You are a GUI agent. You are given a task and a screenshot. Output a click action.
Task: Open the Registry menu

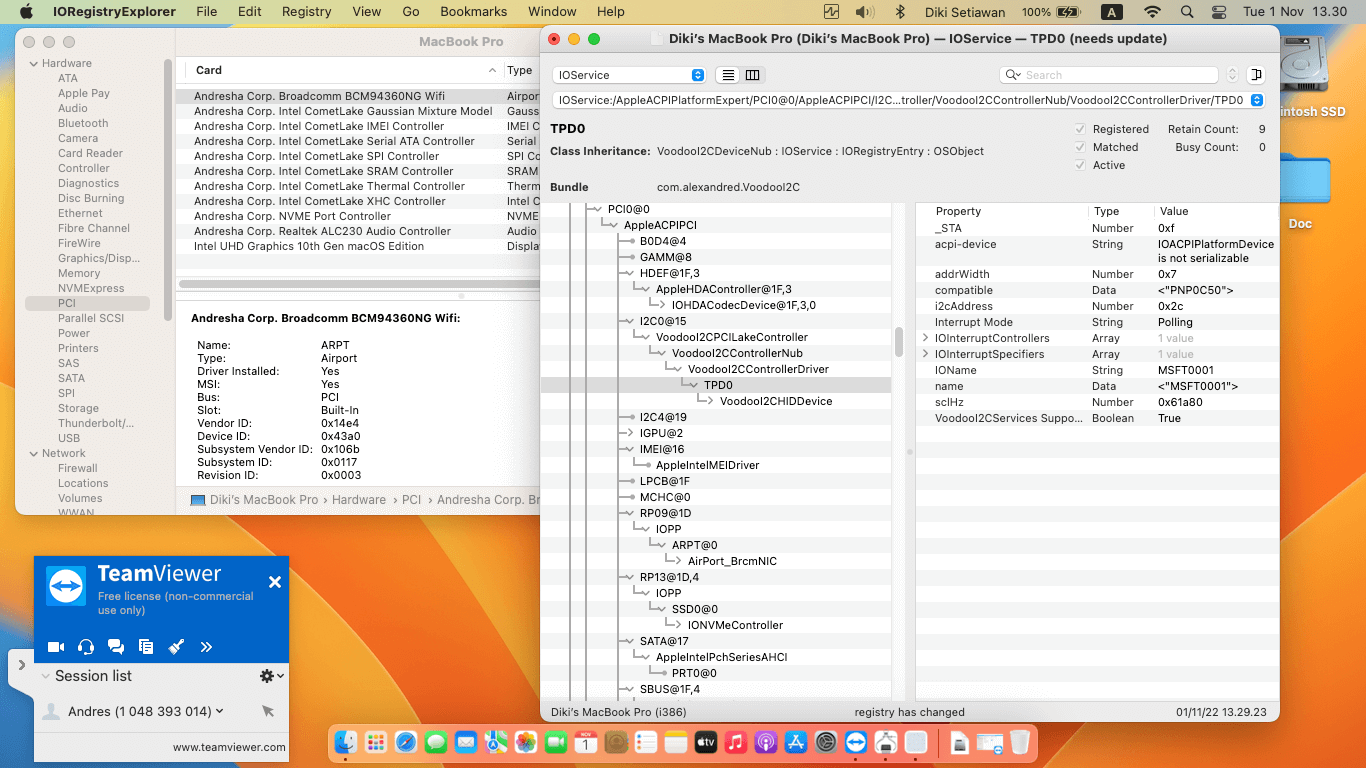pyautogui.click(x=306, y=12)
